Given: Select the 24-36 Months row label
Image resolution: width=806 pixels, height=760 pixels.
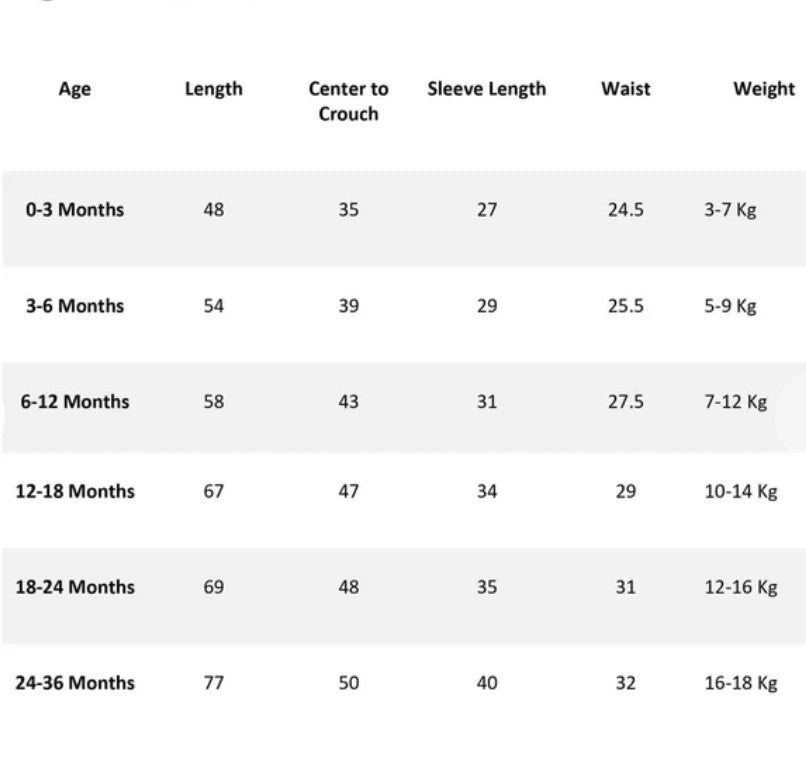Looking at the screenshot, I should click(x=75, y=683).
